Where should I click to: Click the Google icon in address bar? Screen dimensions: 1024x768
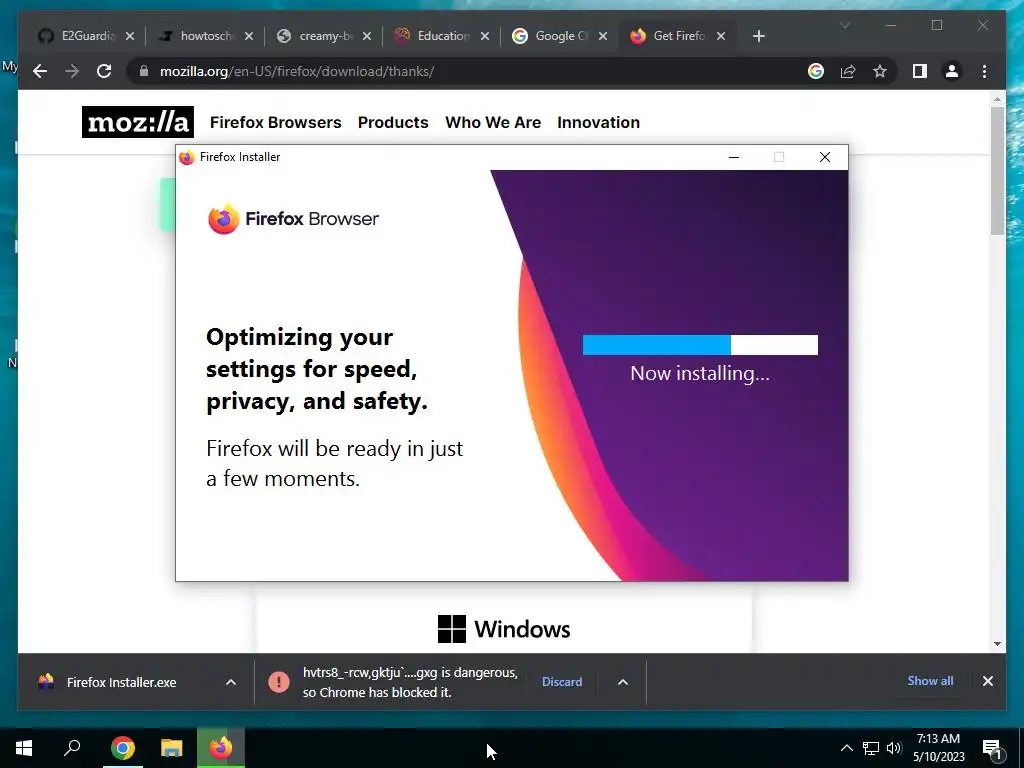(816, 71)
